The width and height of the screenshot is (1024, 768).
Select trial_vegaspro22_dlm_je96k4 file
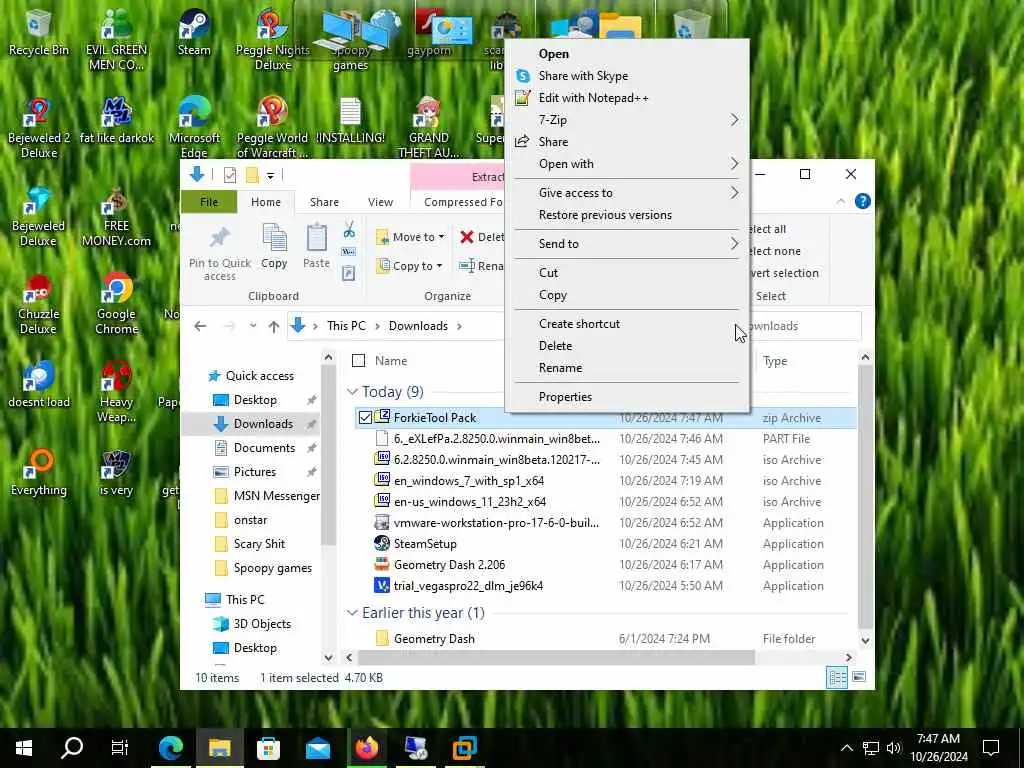[468, 586]
